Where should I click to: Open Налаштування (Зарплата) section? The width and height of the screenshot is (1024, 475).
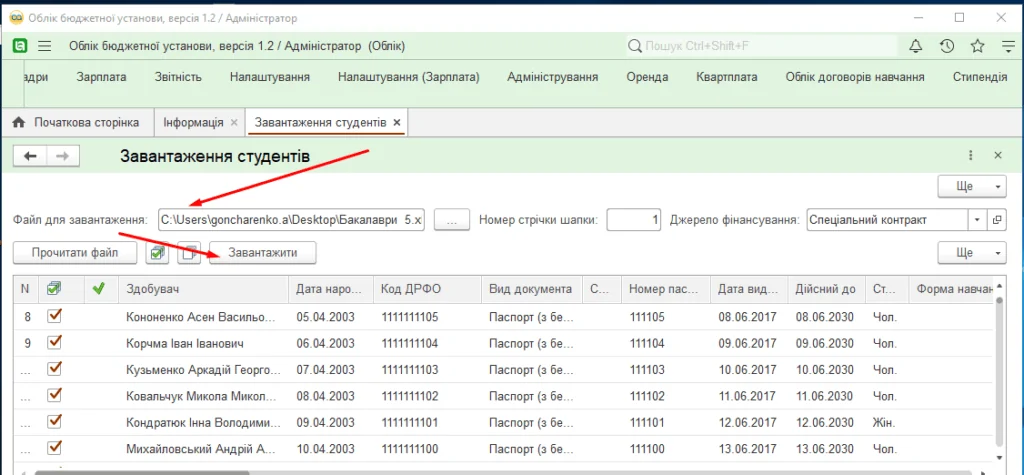(x=409, y=77)
